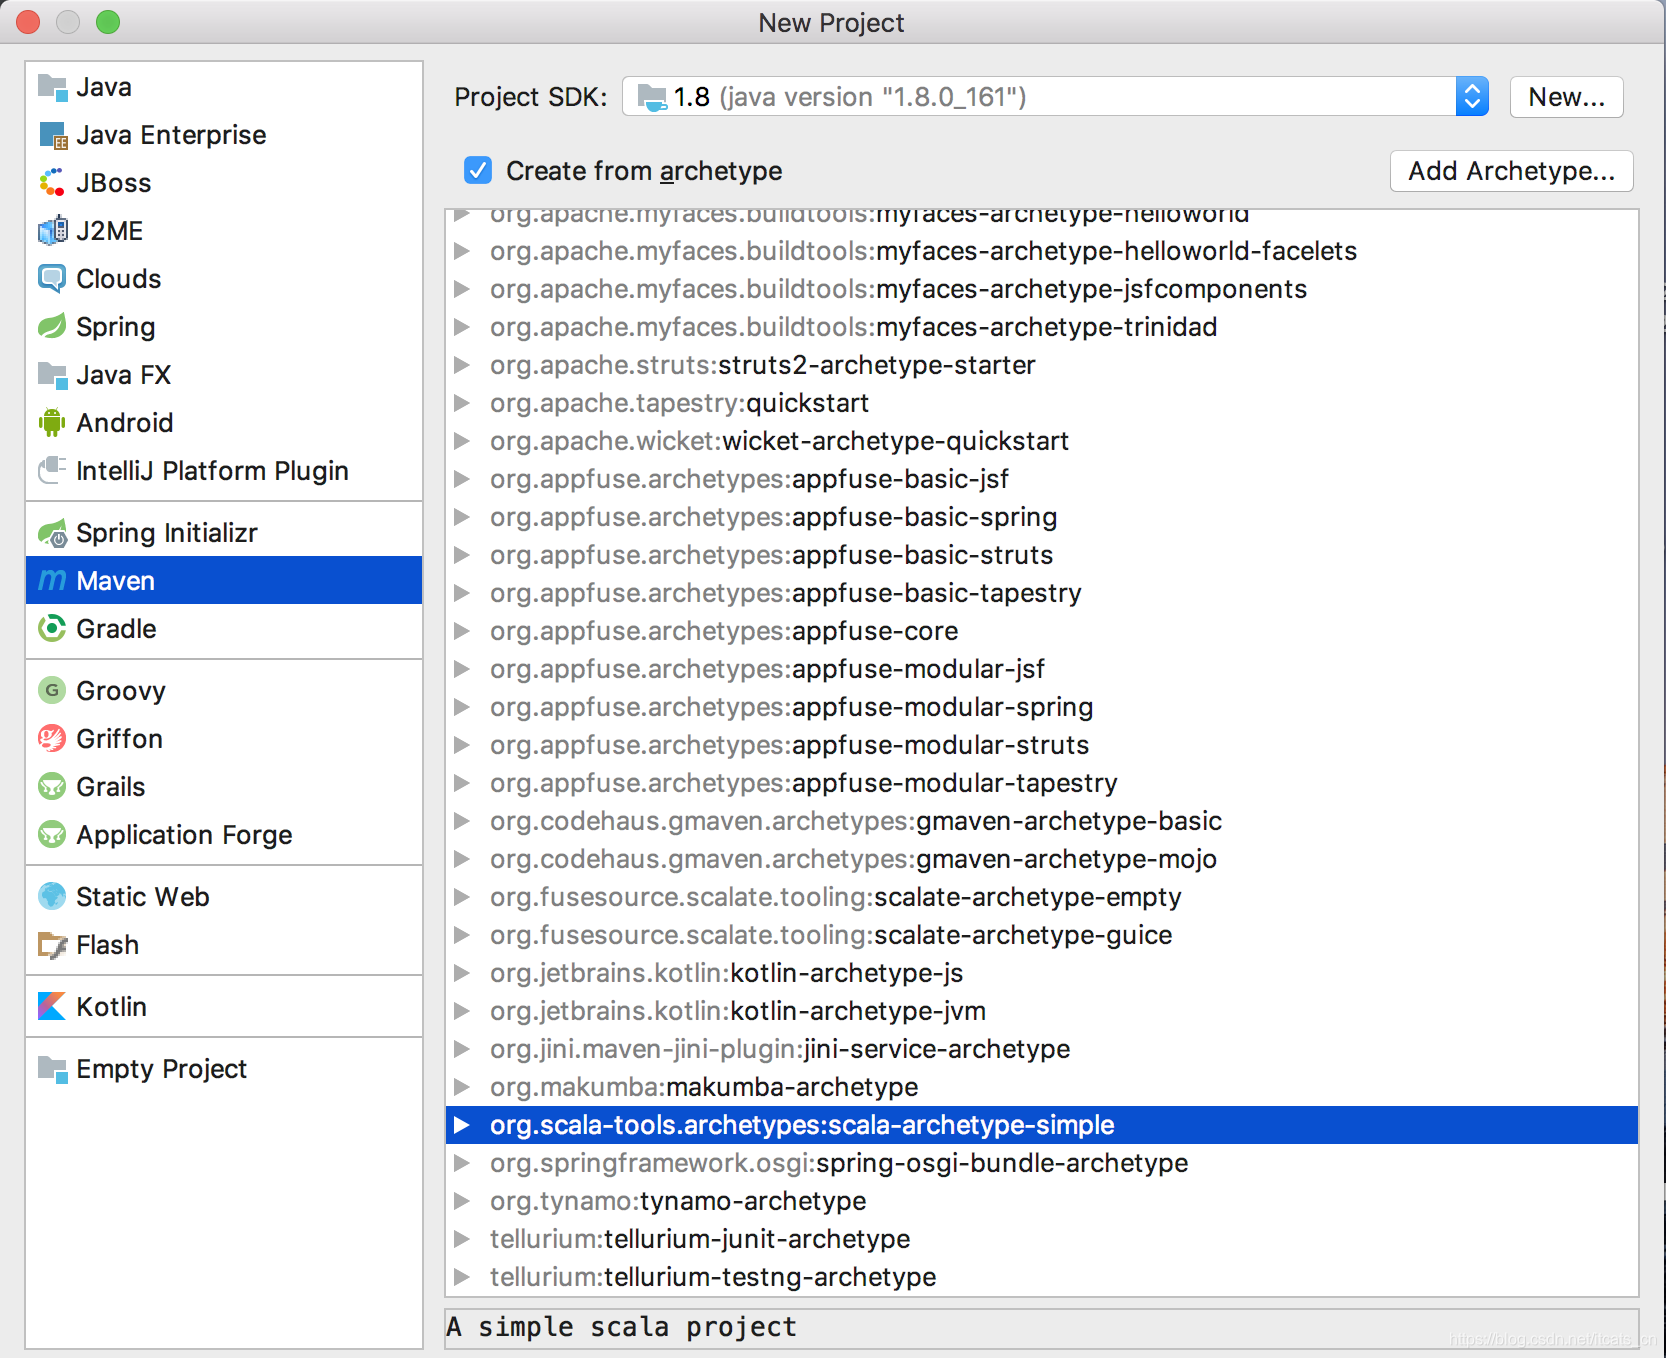
Task: Expand appfuse-basic-jsf archetype node
Action: 462,479
